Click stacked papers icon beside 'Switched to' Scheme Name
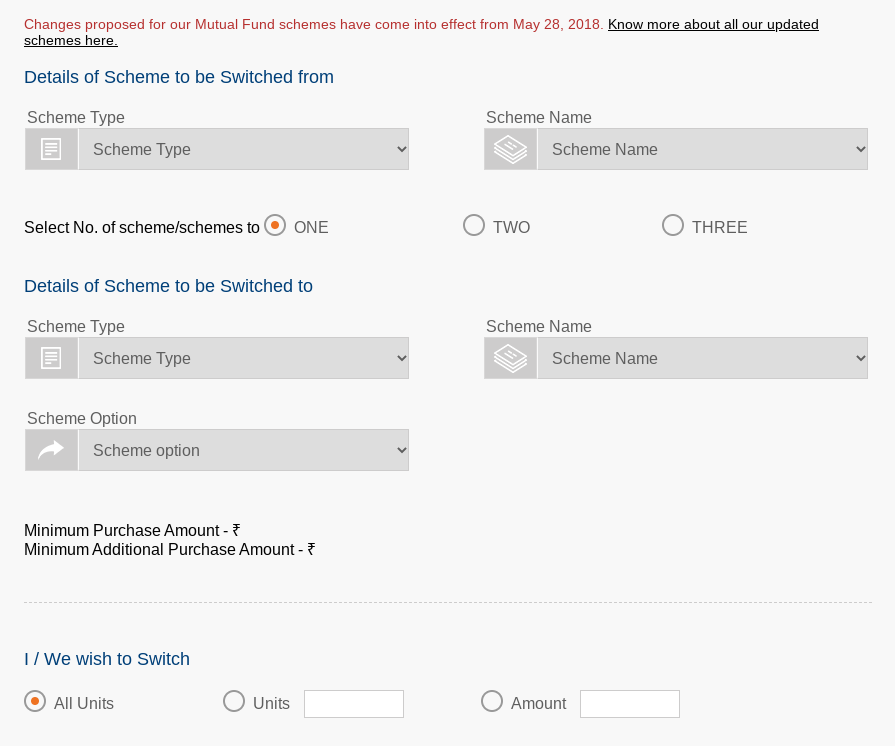 coord(510,358)
